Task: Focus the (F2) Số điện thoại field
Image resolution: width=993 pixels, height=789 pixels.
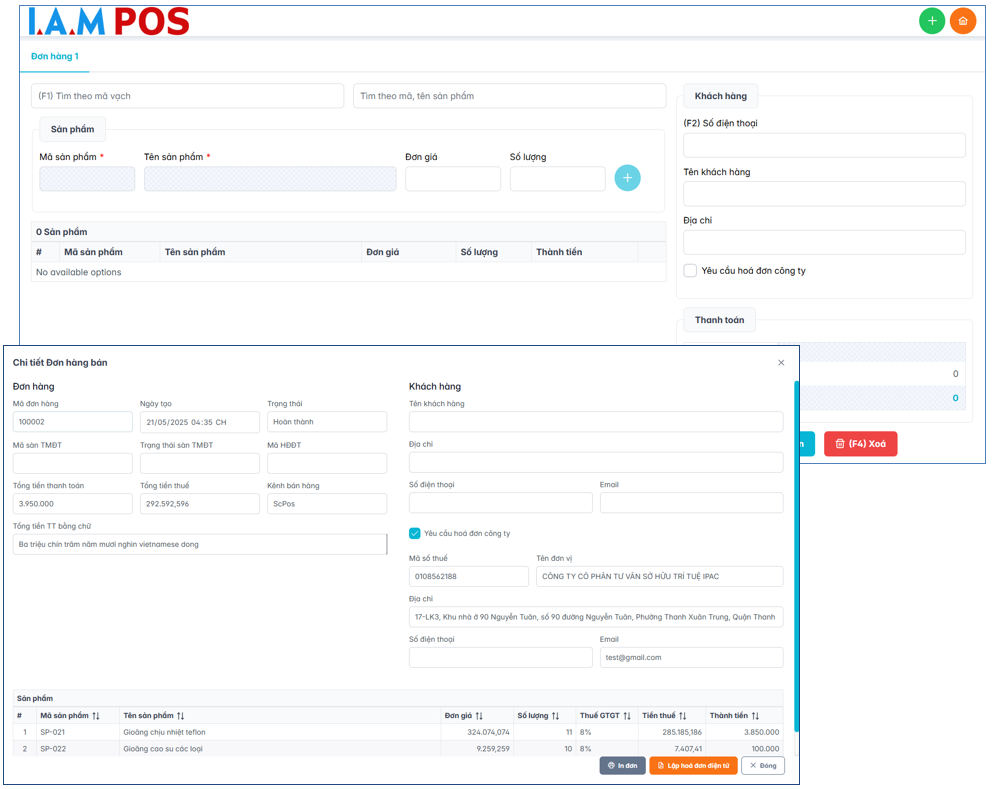Action: 824,145
